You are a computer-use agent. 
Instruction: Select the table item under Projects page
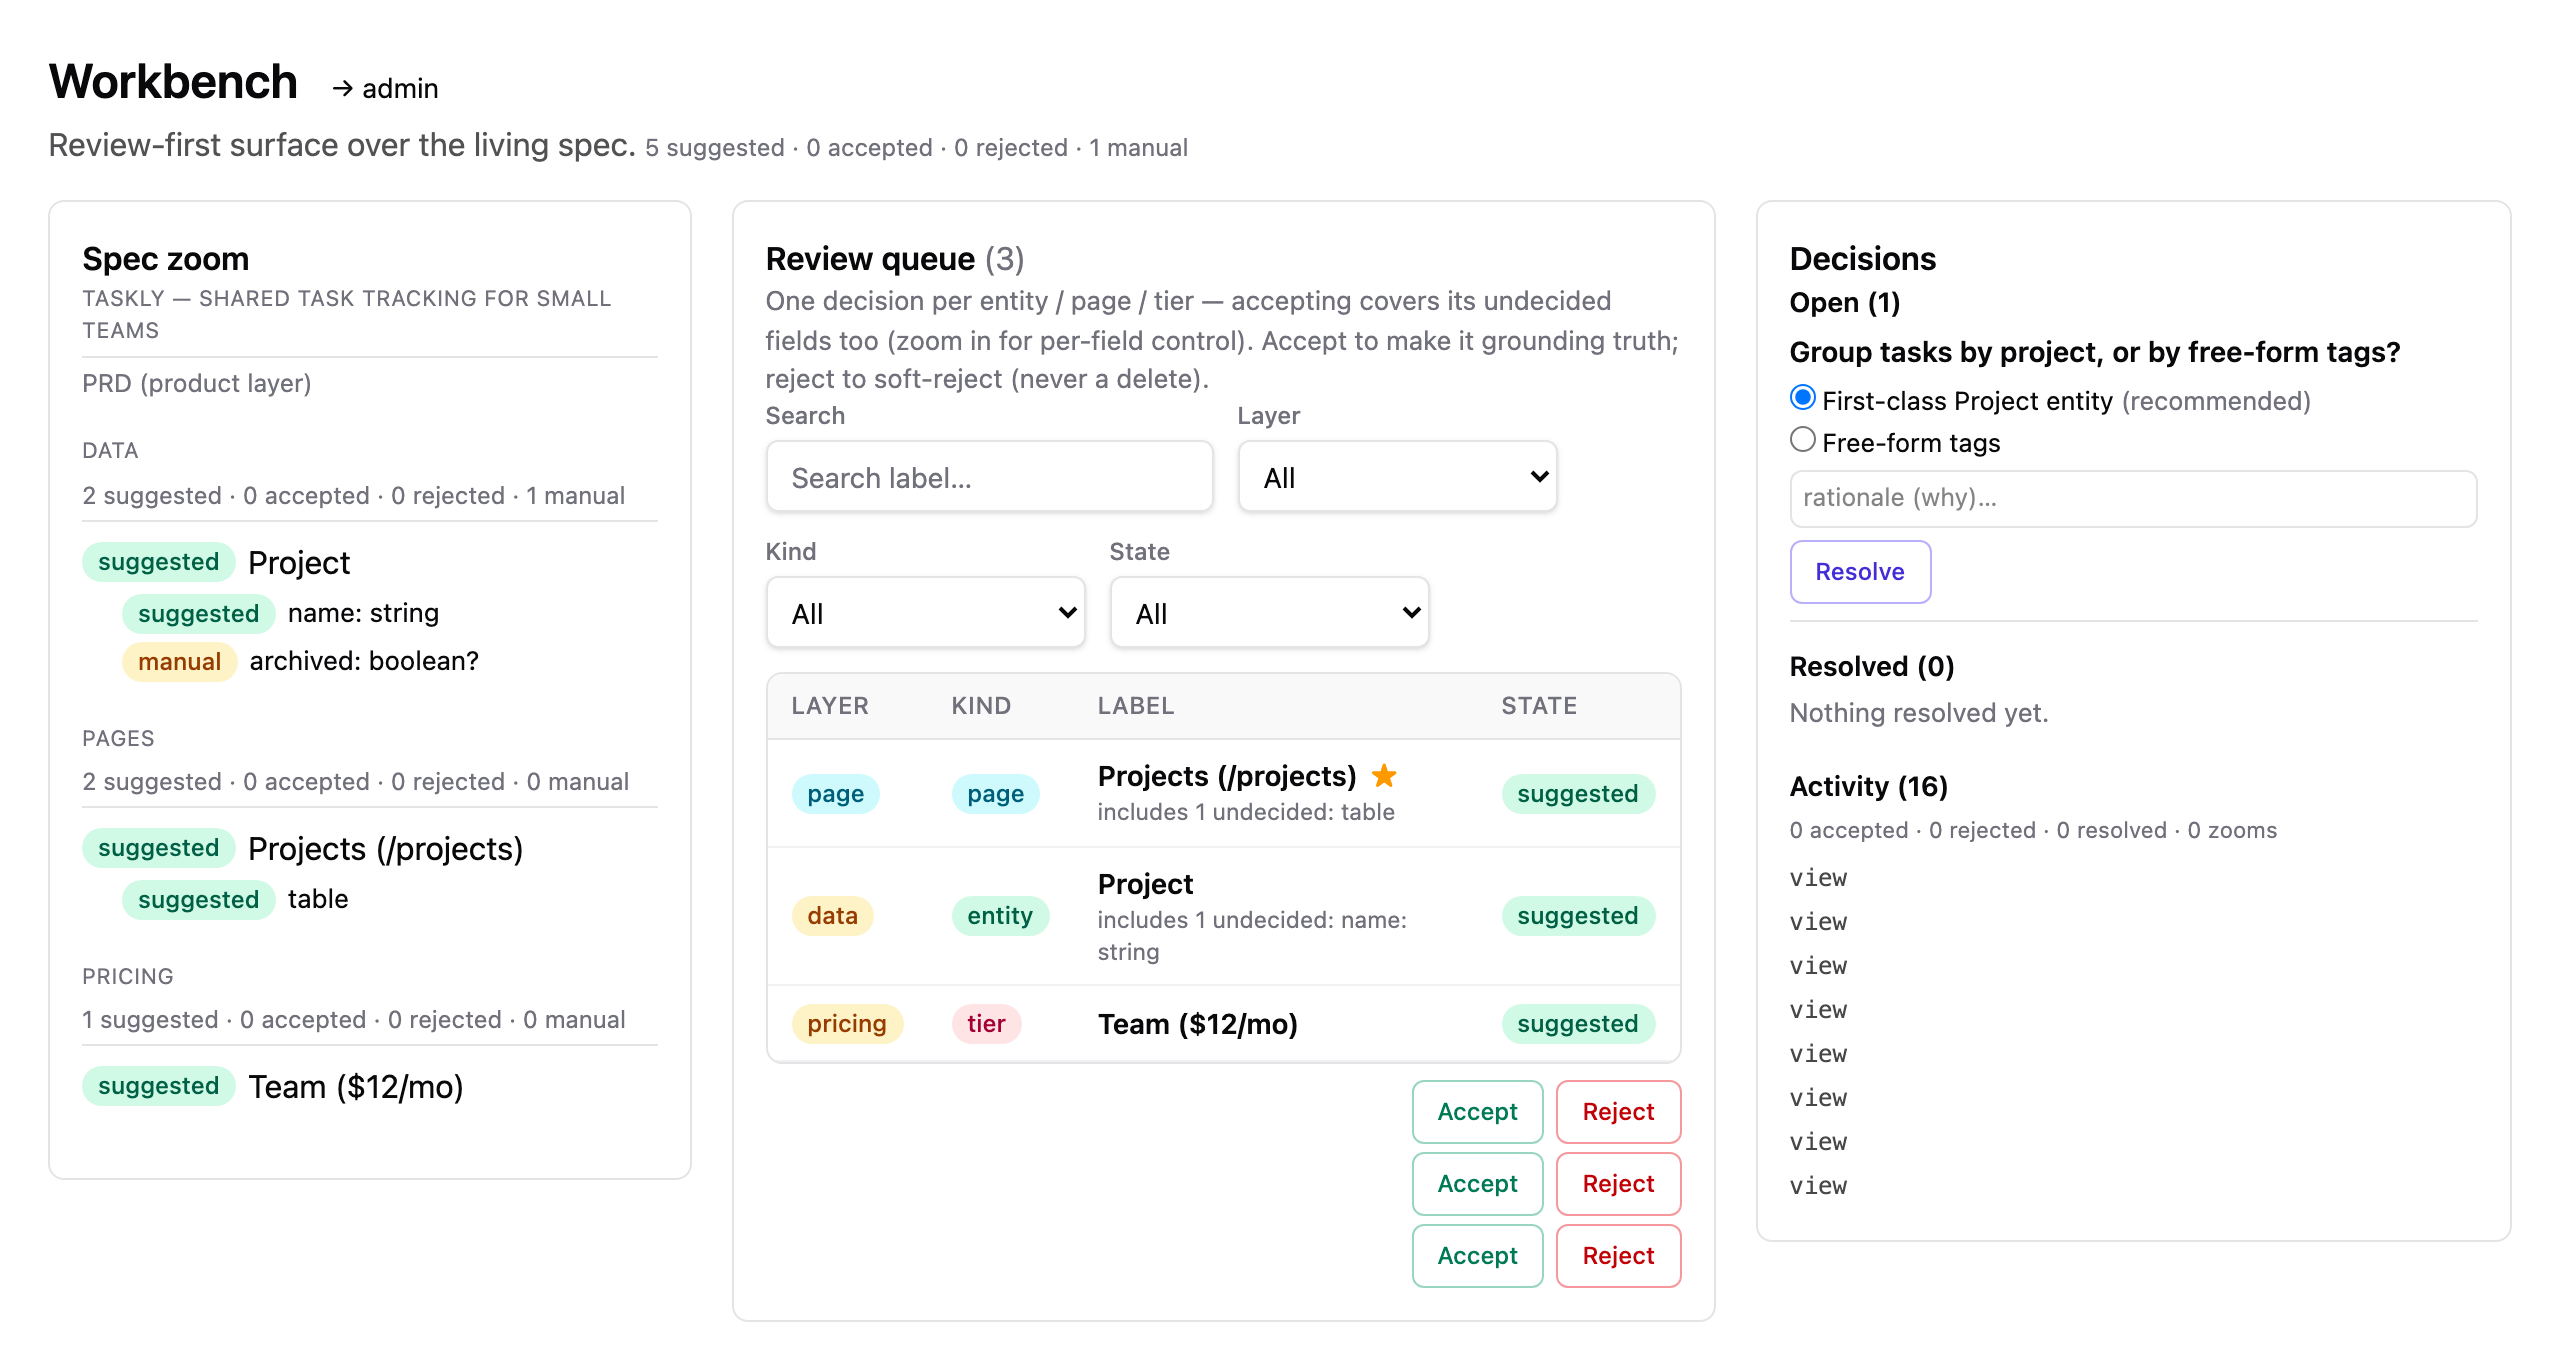[318, 899]
